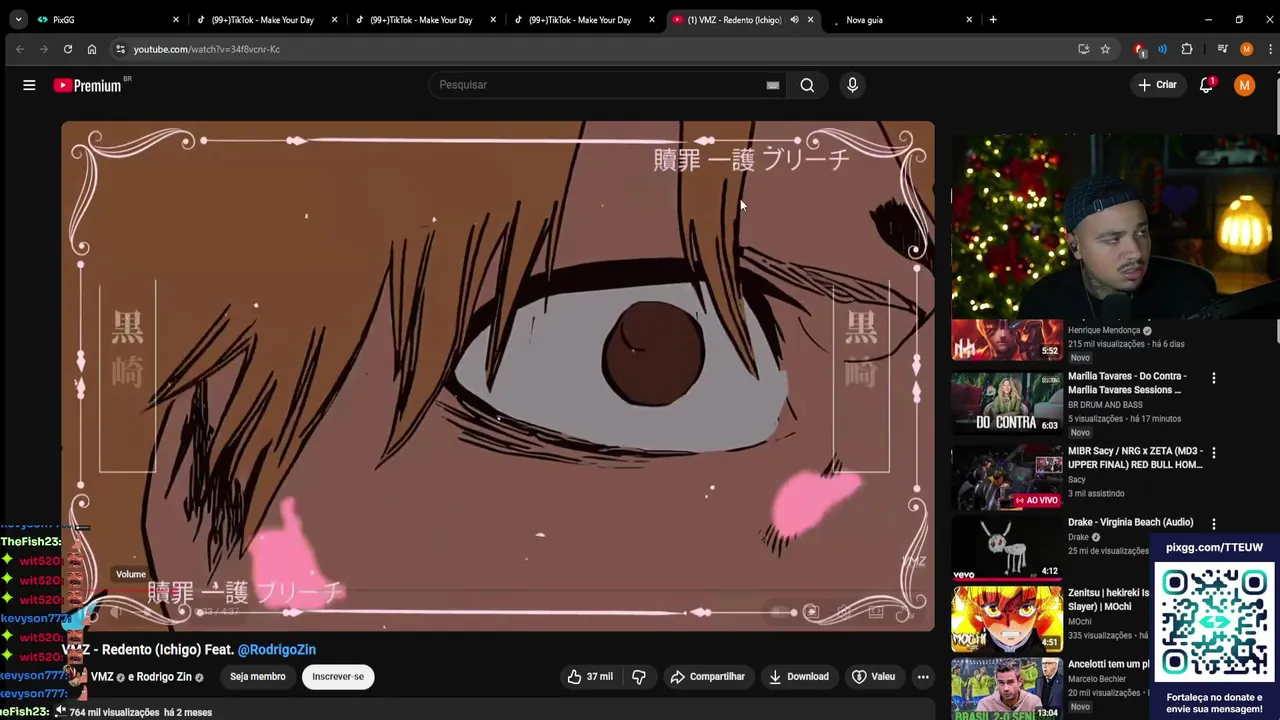Screen dimensions: 1280x720
Task: Open the browser home page icon
Action: 92,49
